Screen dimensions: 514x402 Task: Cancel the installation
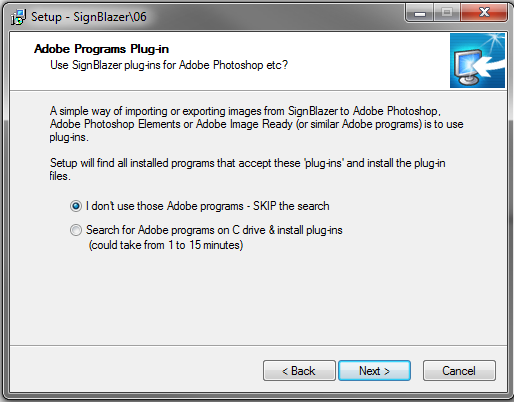459,370
